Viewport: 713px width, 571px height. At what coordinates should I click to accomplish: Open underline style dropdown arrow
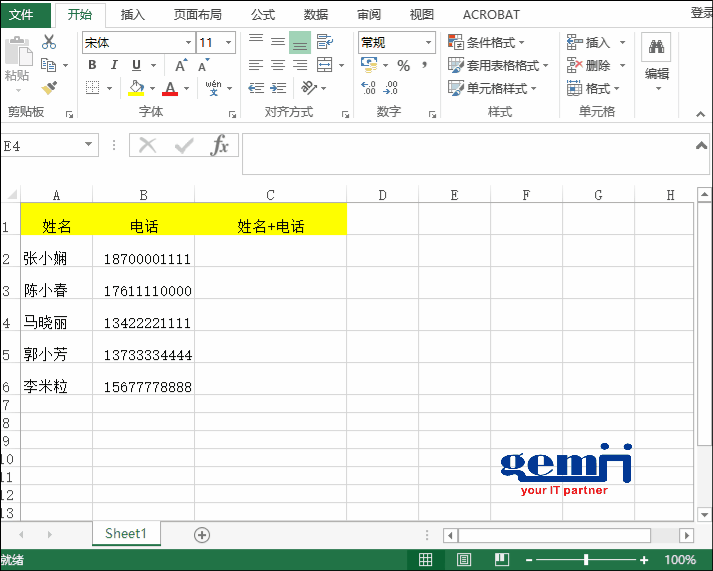pyautogui.click(x=154, y=65)
